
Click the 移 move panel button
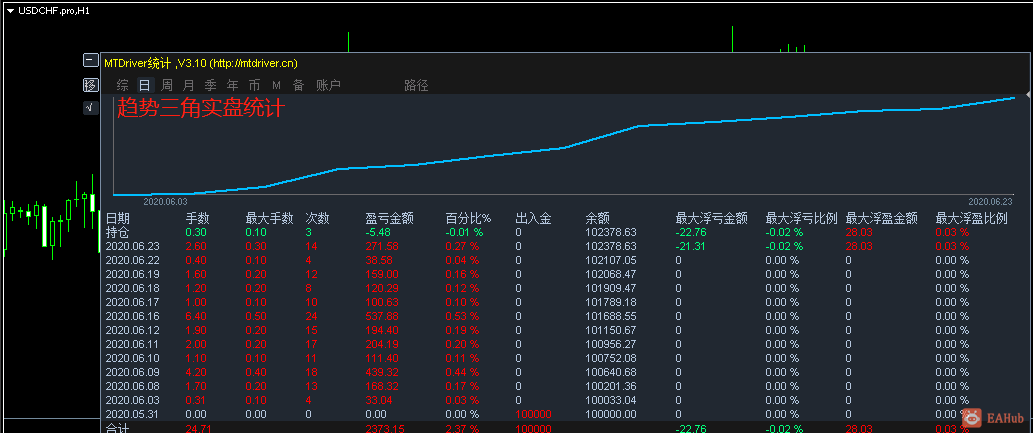(91, 85)
